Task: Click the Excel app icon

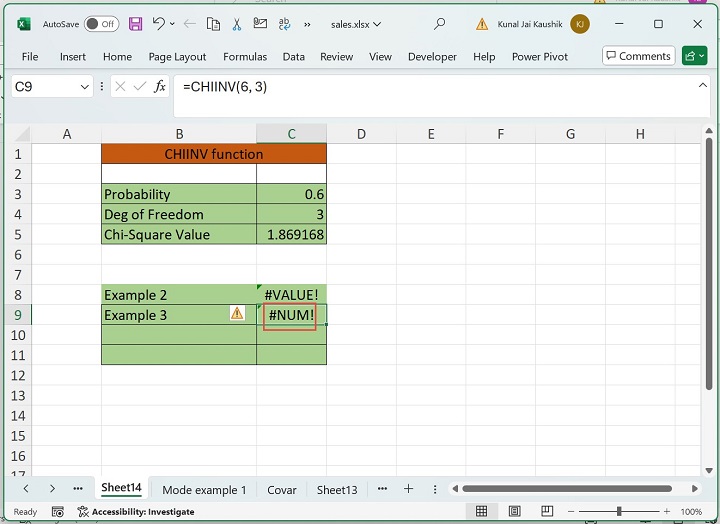Action: [24, 24]
